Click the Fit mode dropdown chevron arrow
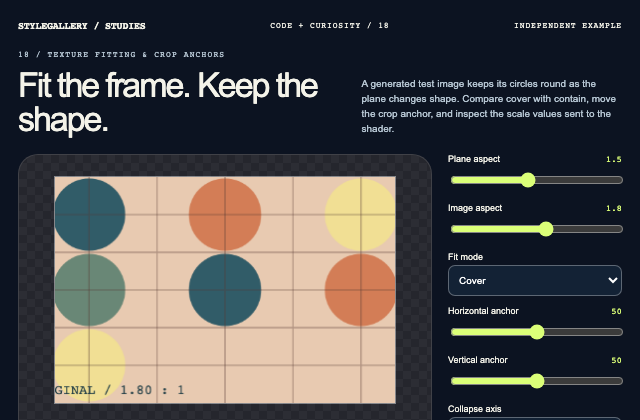The width and height of the screenshot is (640, 420). pos(612,280)
